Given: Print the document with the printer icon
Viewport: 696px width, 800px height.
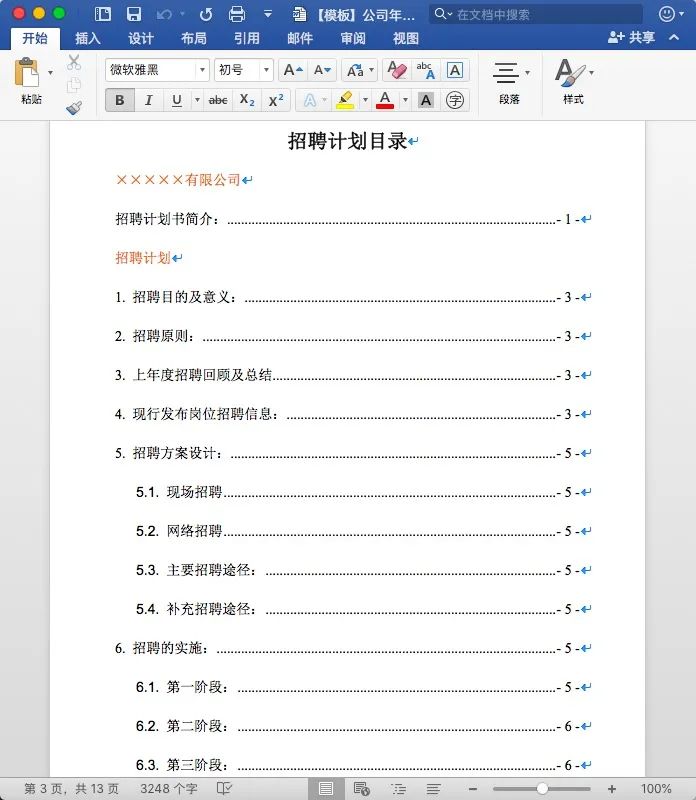Looking at the screenshot, I should (236, 14).
